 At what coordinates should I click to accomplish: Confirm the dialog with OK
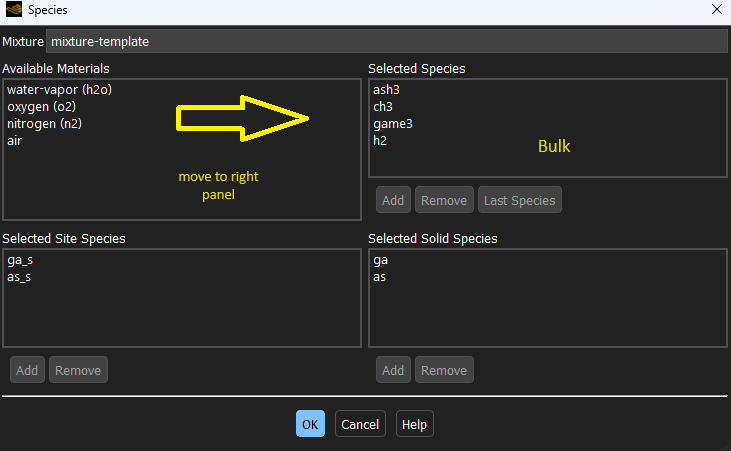[310, 424]
